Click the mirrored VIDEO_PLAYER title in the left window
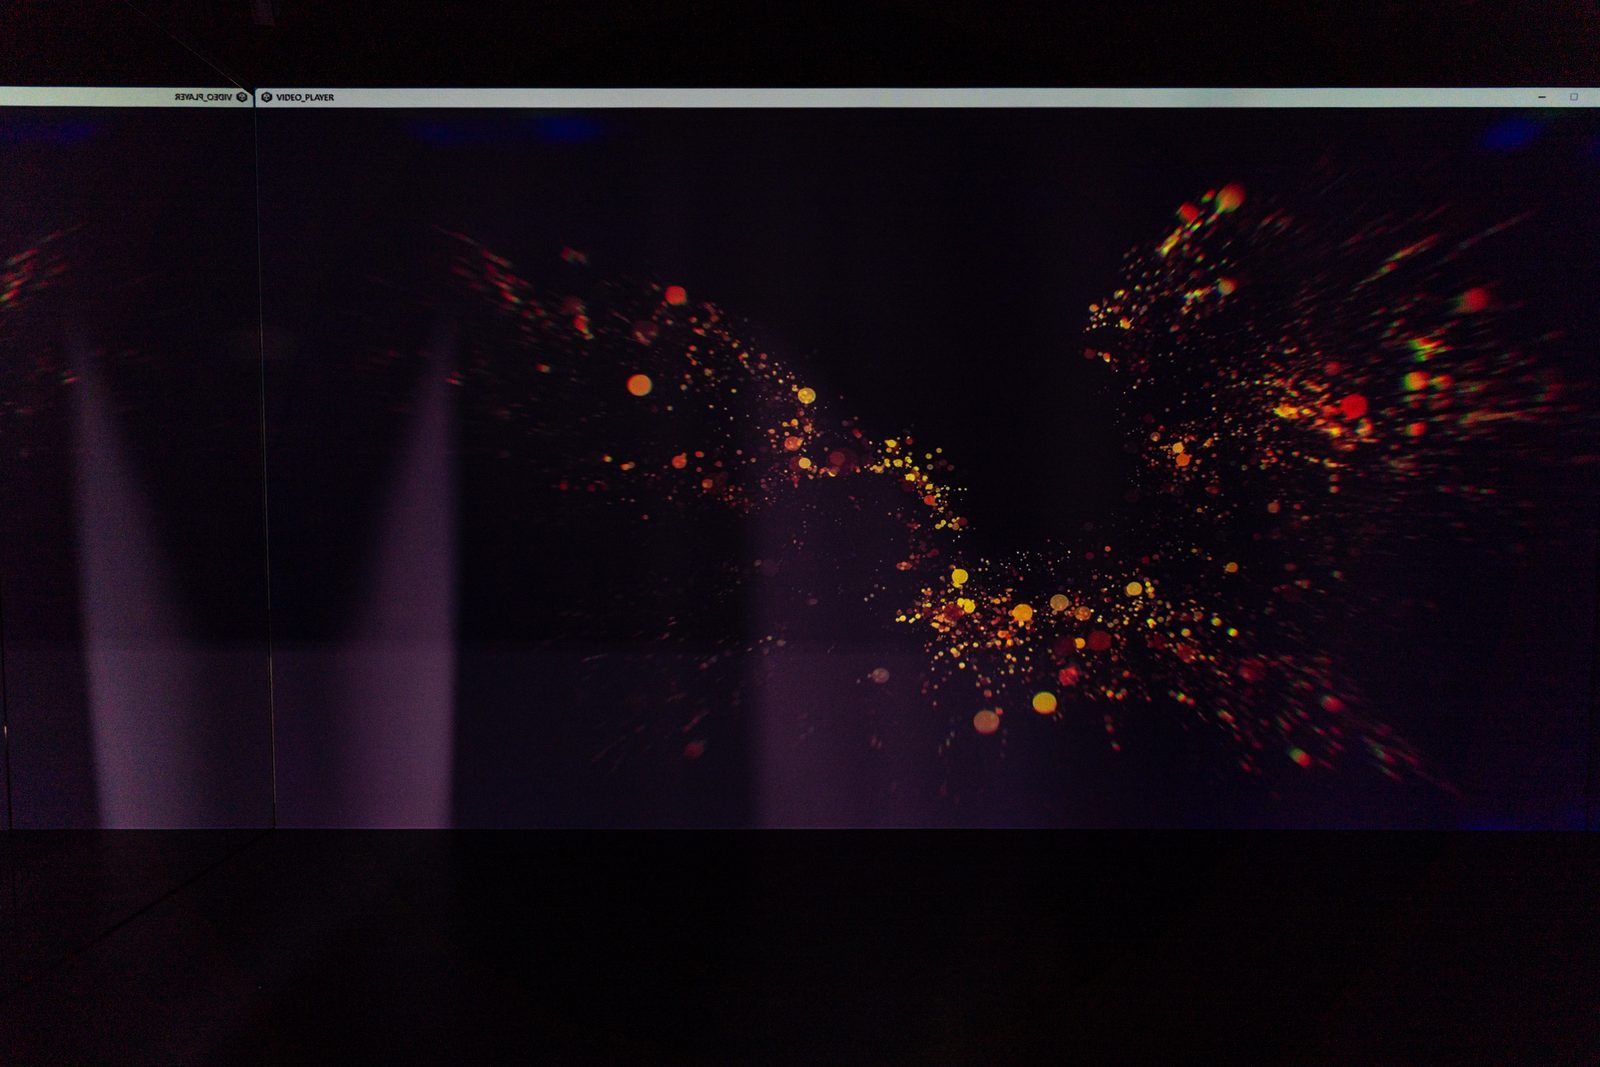 point(203,98)
